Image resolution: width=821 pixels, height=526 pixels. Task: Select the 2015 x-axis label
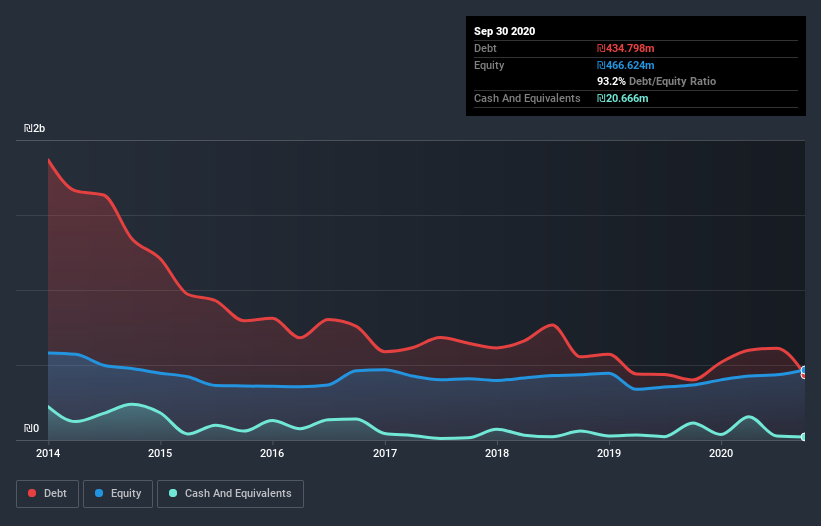click(x=160, y=453)
